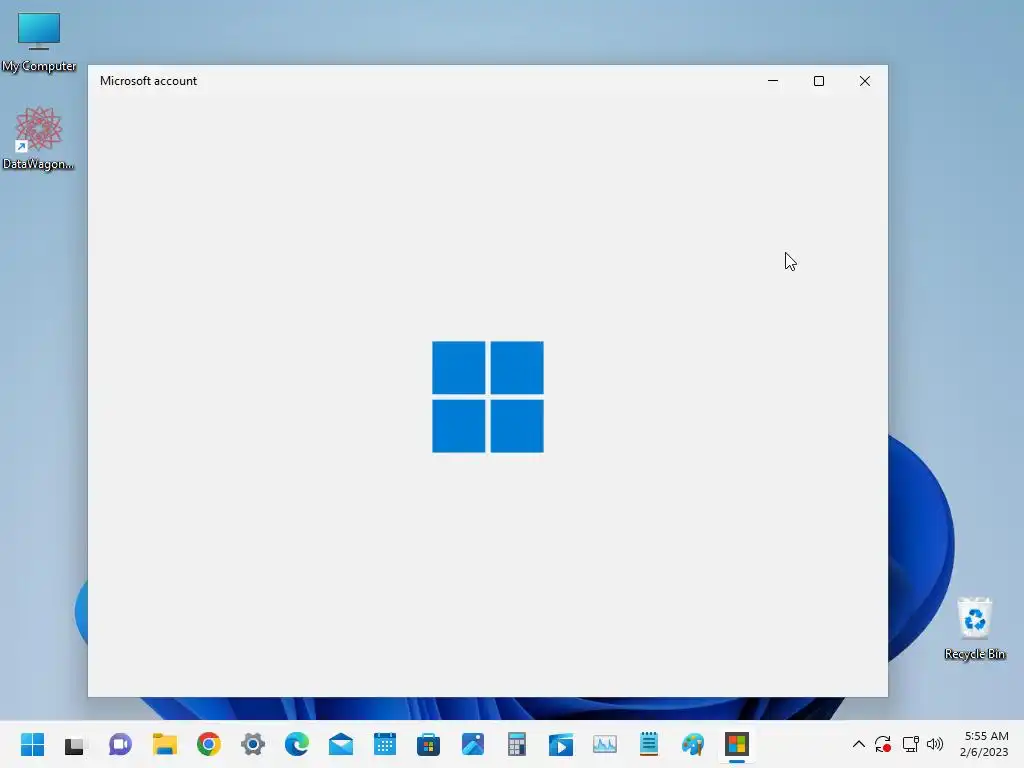Select the DataWagon desktop shortcut
Image resolution: width=1024 pixels, height=768 pixels.
point(39,138)
